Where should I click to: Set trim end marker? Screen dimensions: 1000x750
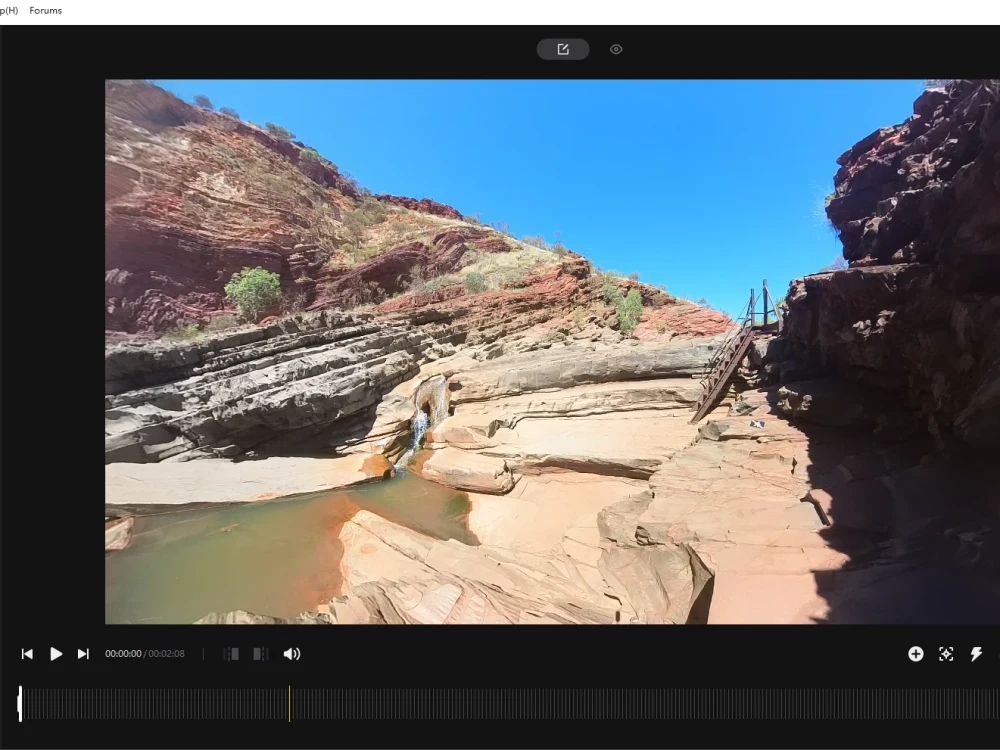pyautogui.click(x=260, y=654)
